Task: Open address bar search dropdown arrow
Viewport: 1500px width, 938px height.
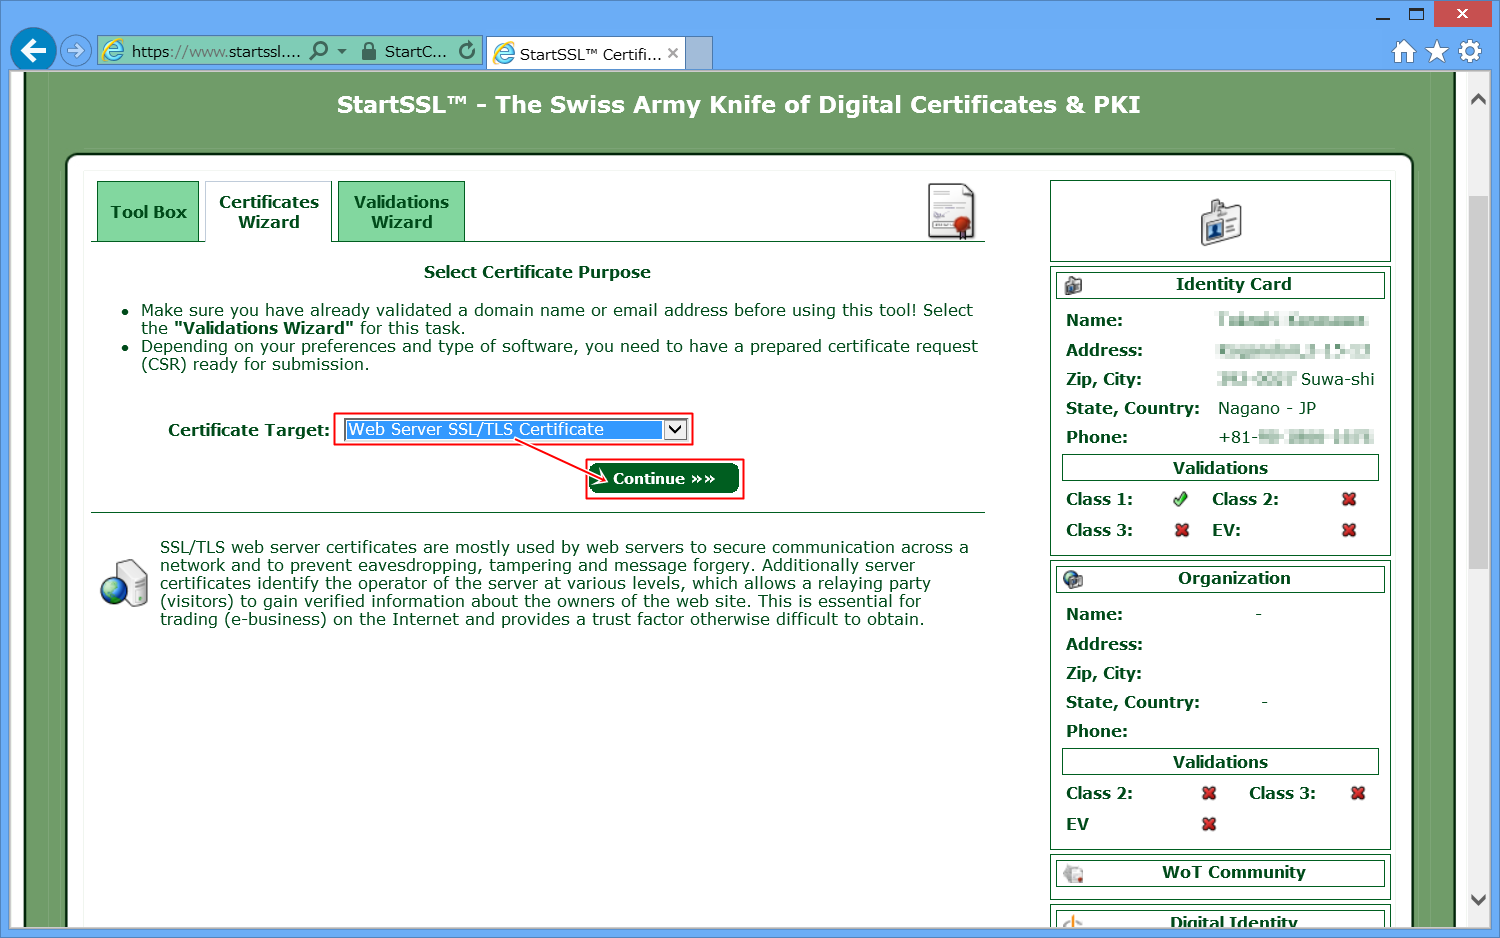Action: [x=342, y=51]
